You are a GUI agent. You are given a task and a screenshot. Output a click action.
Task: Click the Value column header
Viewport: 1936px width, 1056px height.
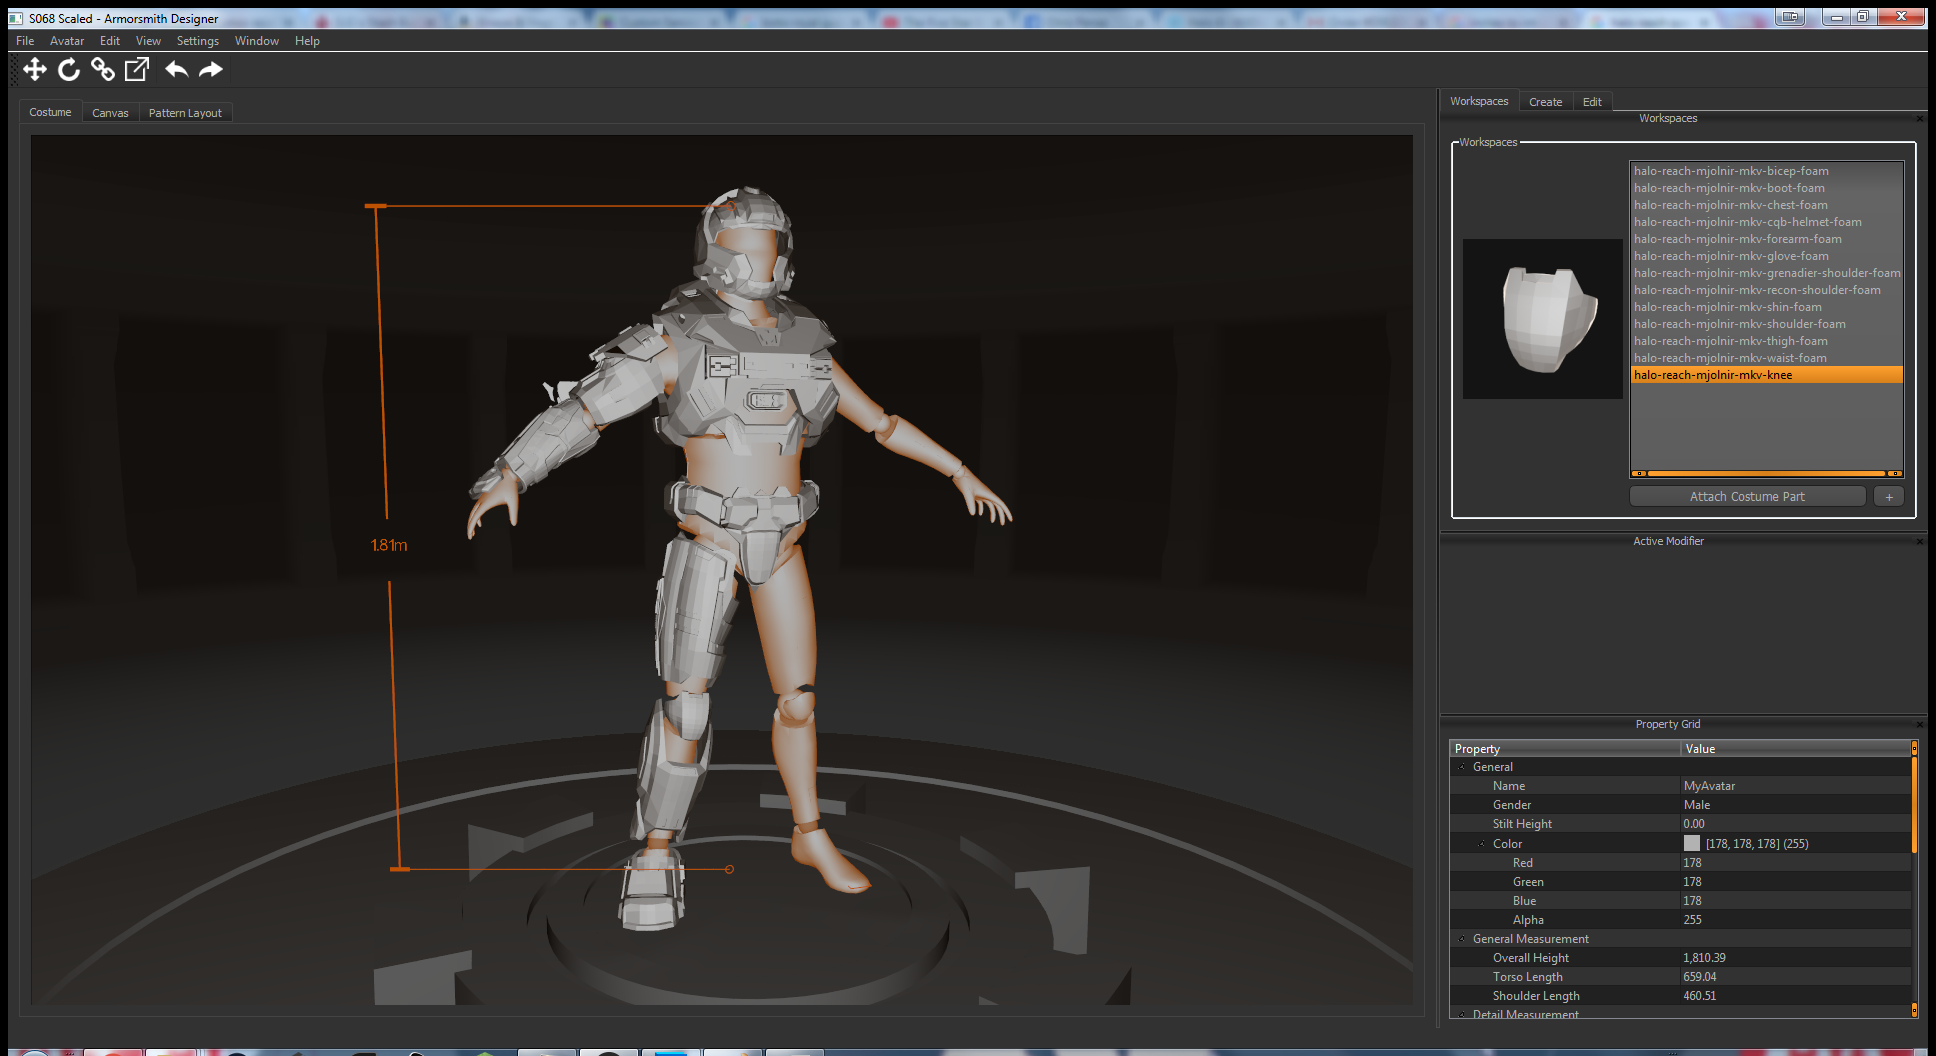click(x=1796, y=749)
